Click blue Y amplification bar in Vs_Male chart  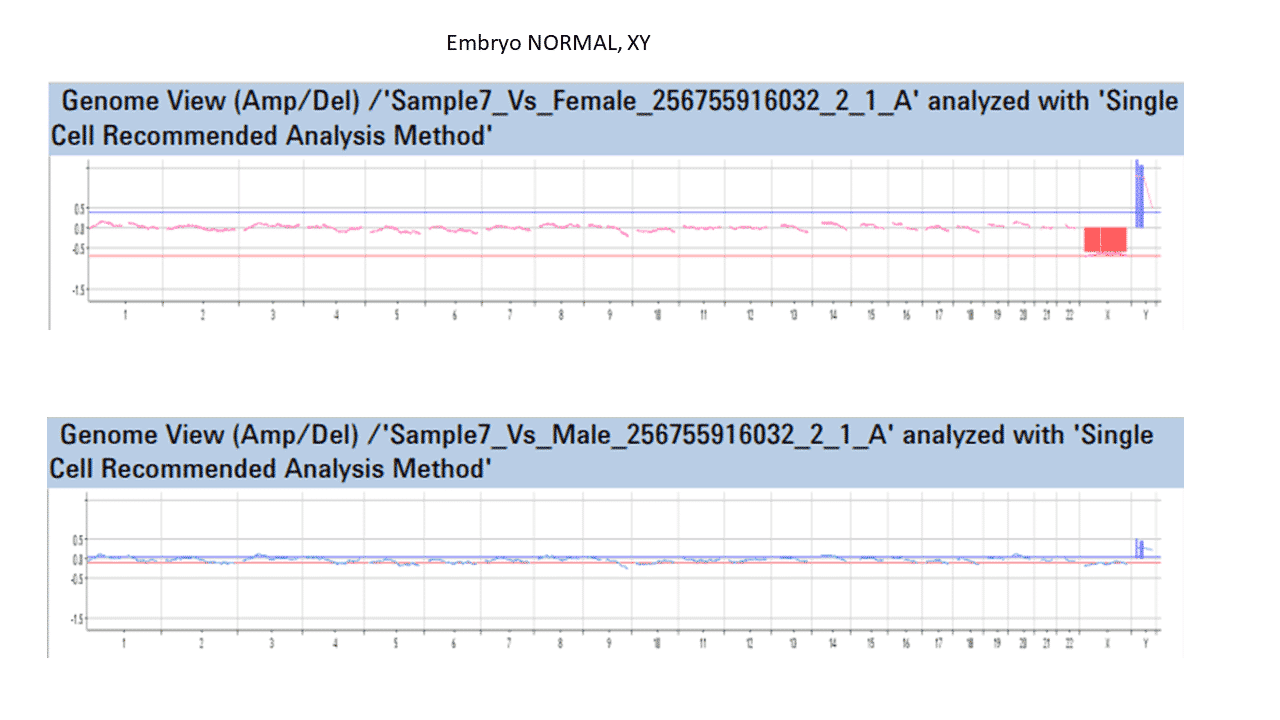pyautogui.click(x=1139, y=549)
